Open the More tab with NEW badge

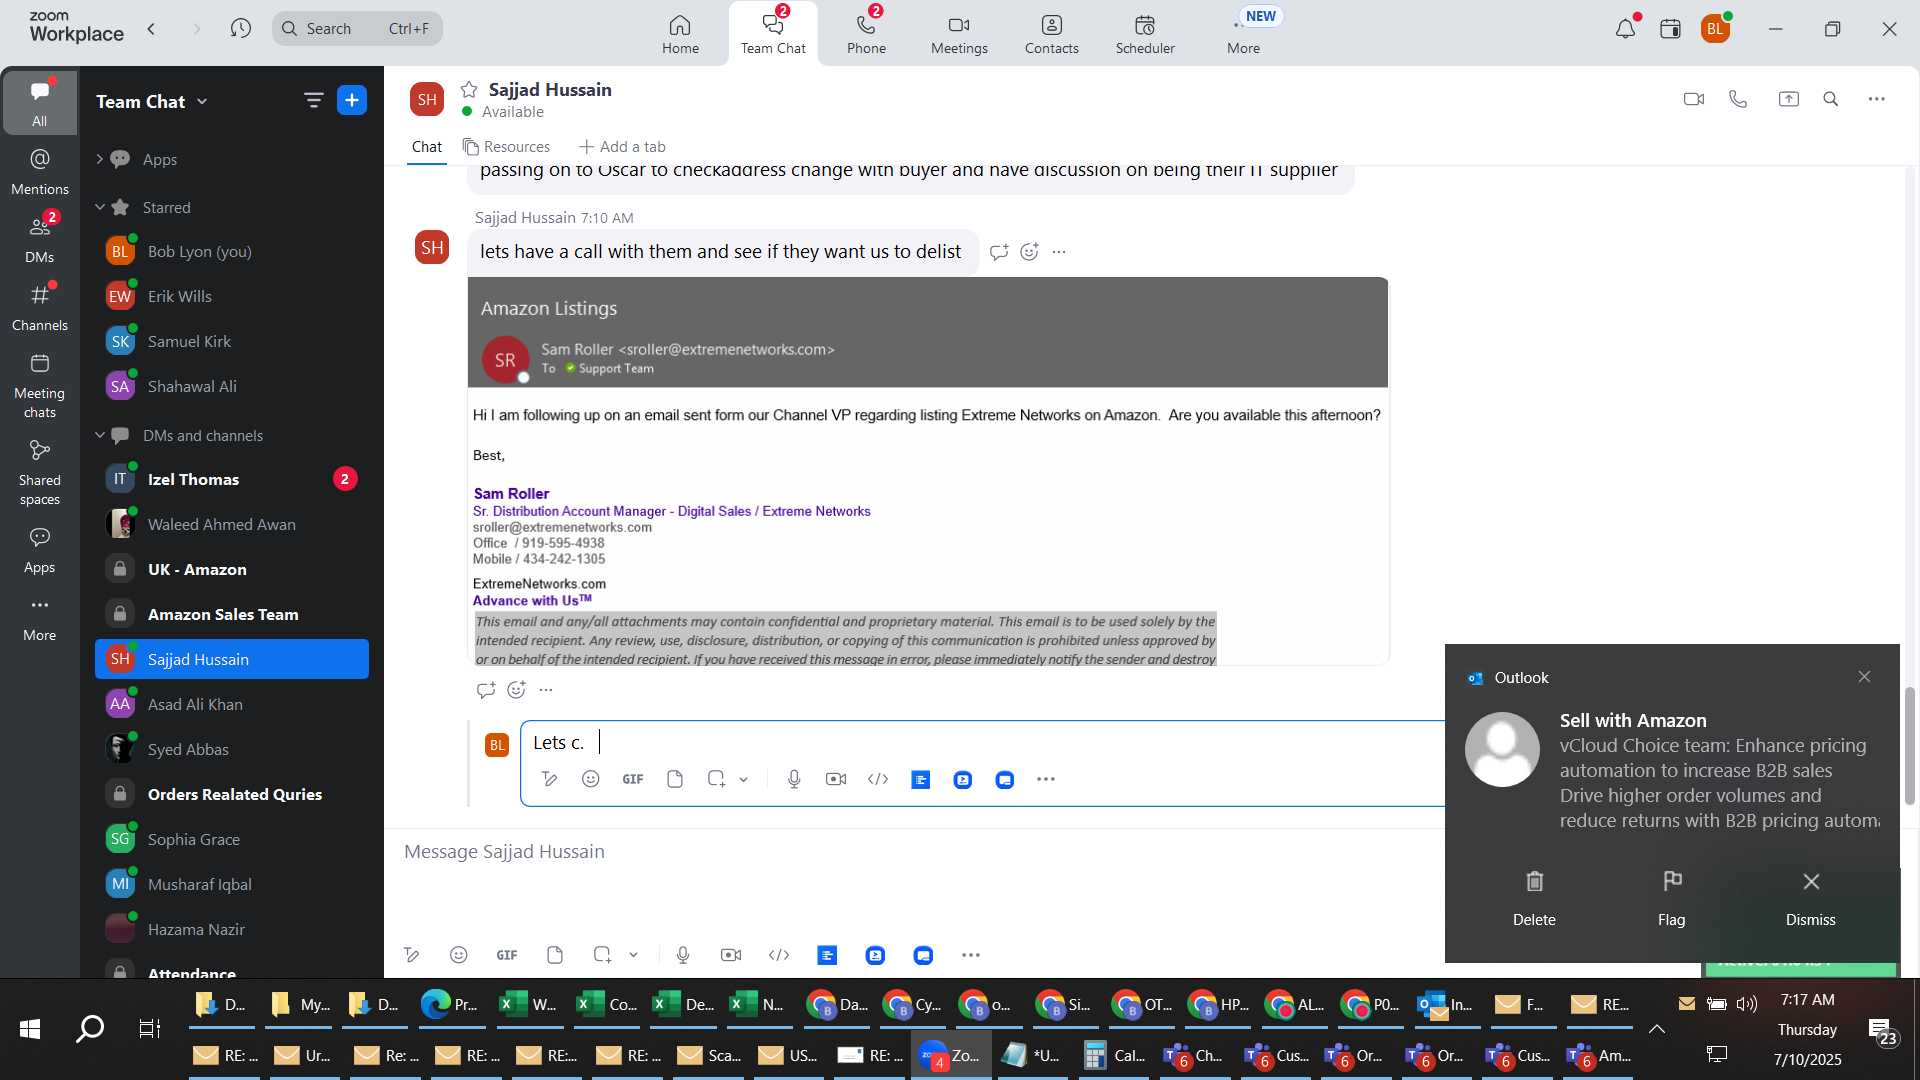1244,33
